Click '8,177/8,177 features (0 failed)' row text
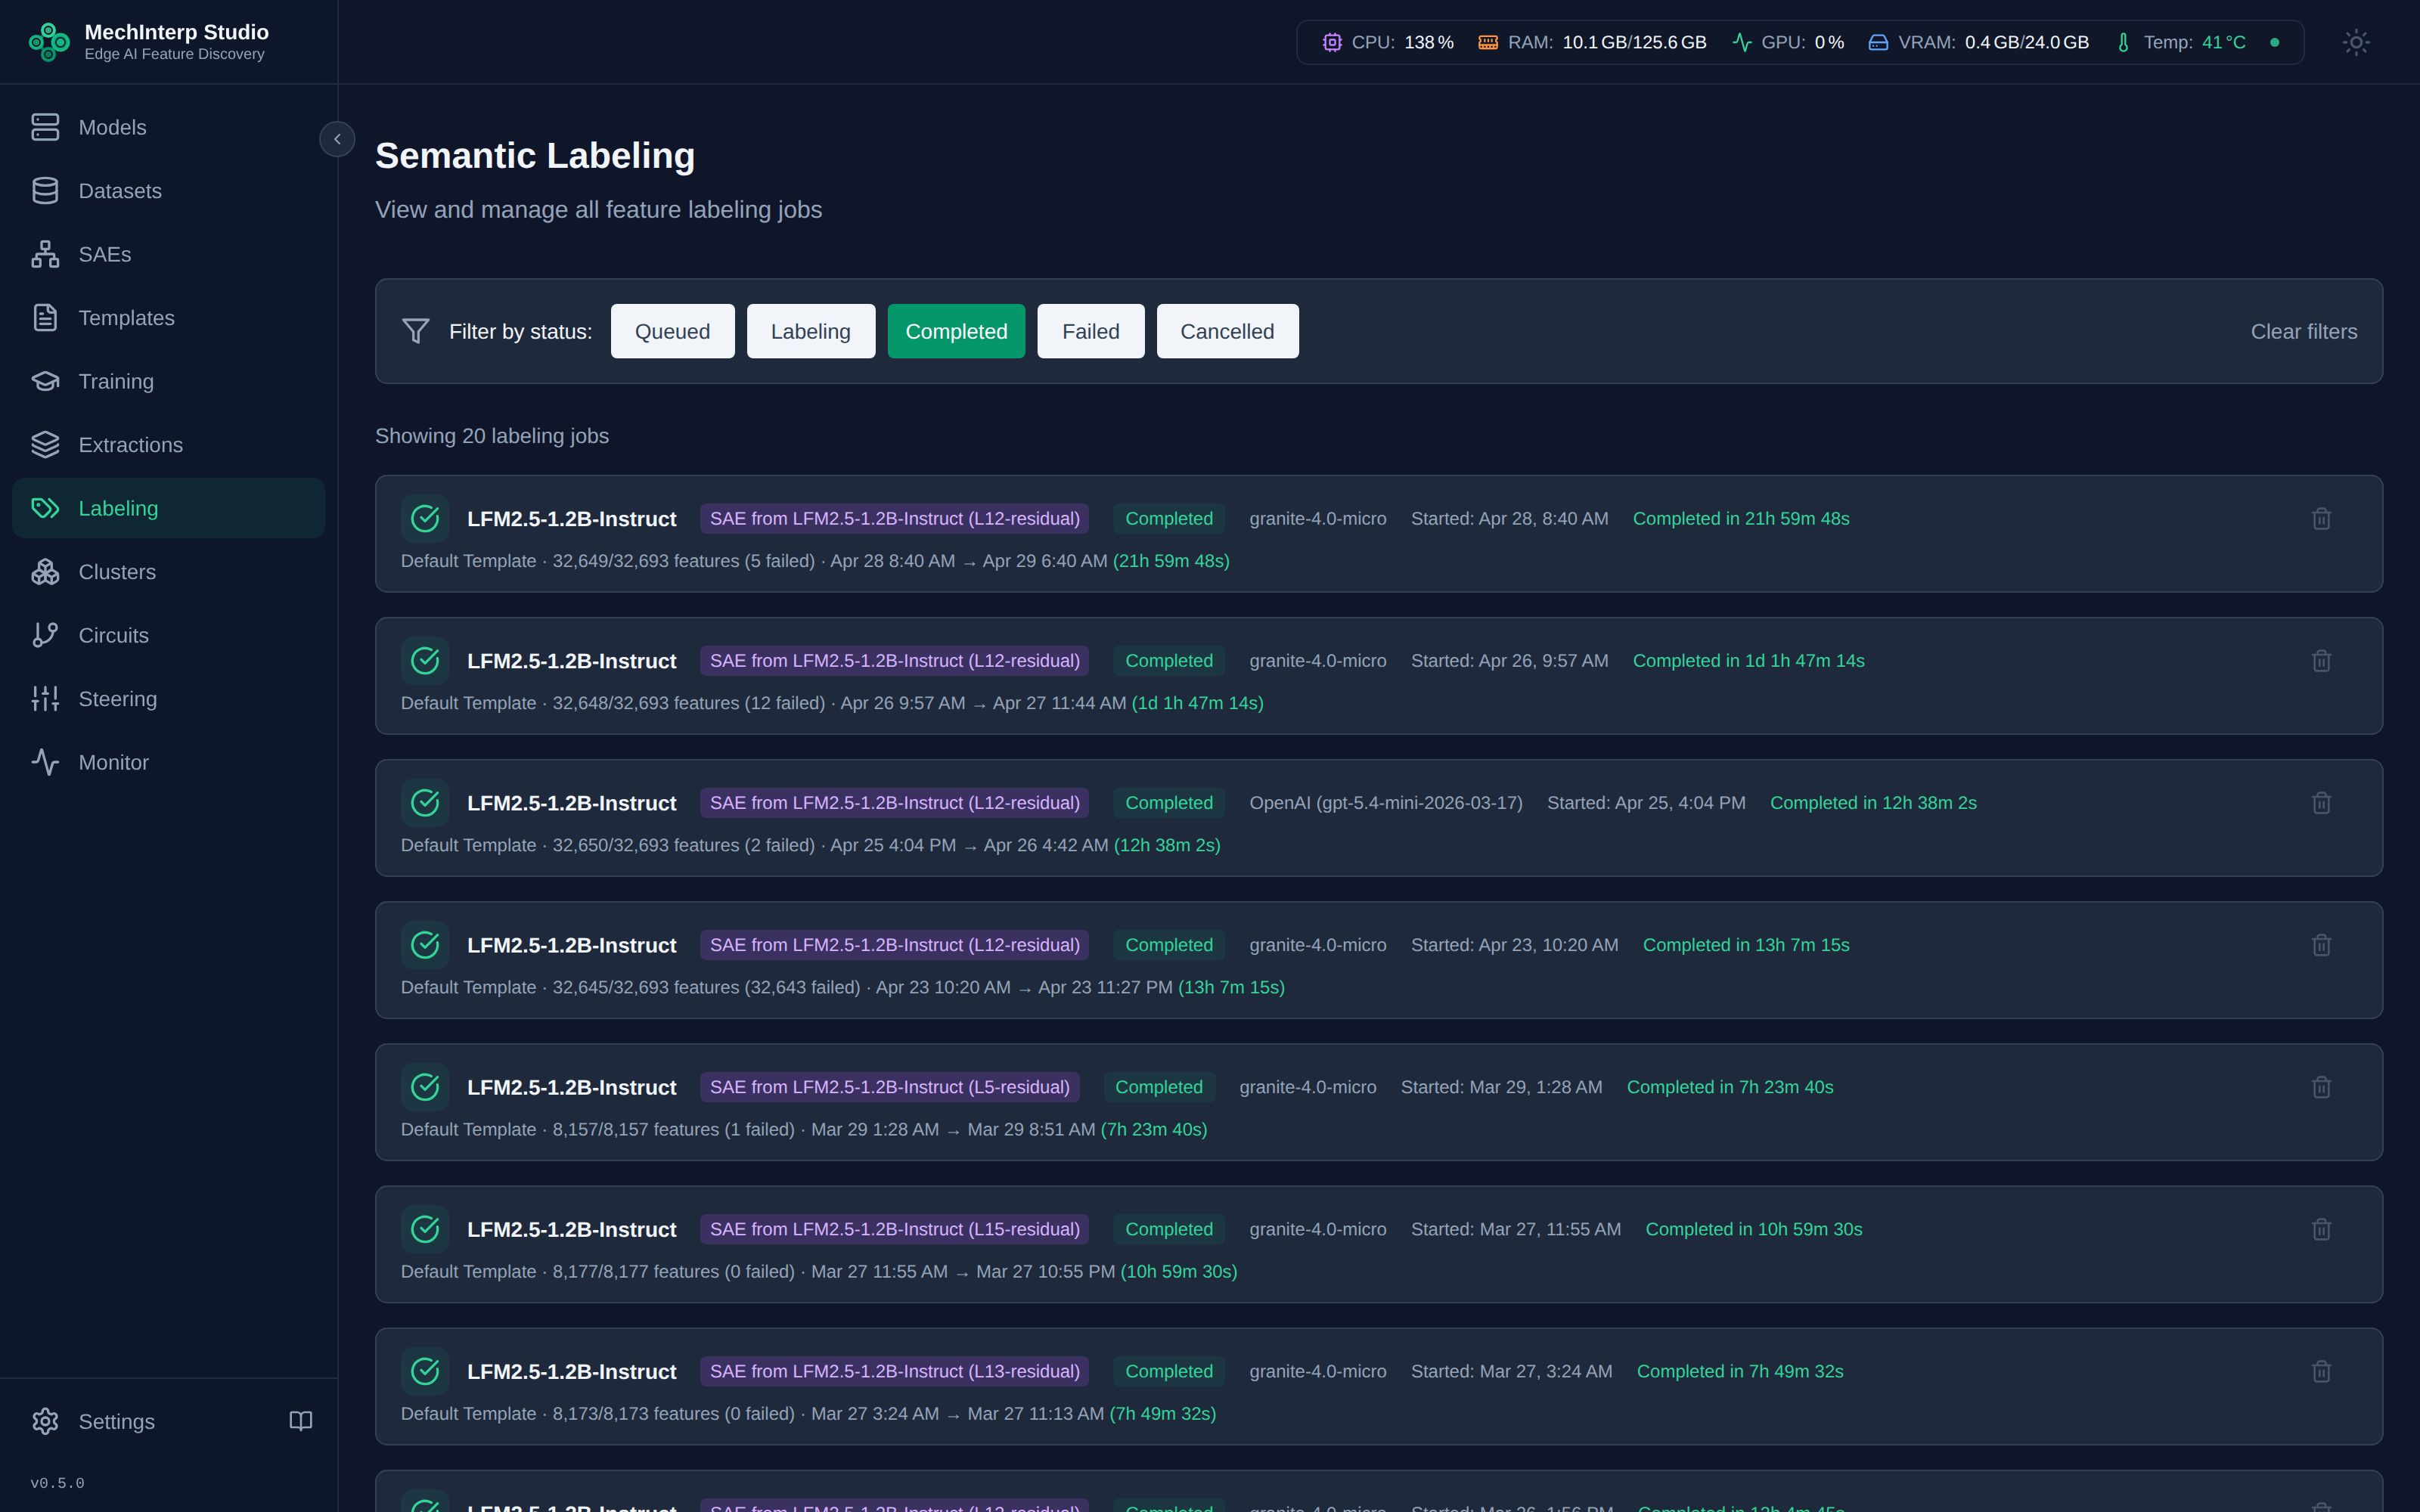 673,1271
